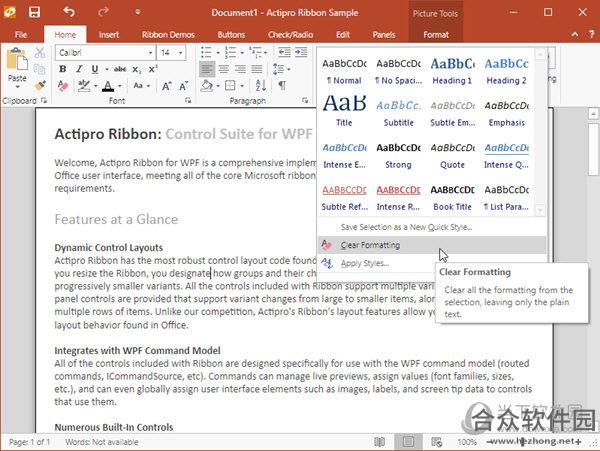Switch to the Ribbon Demos tab
Viewport: 600px width, 451px height.
point(168,34)
